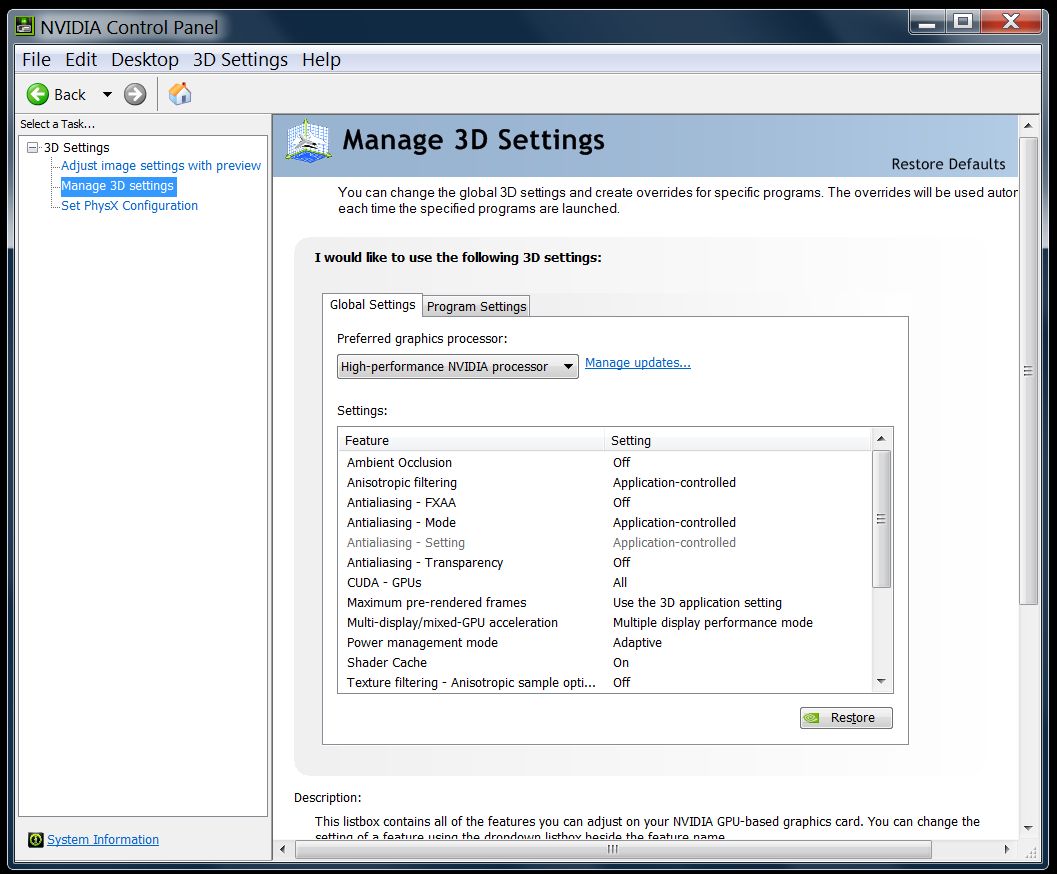Click the horizontal scrollbar left arrow
This screenshot has width=1057, height=874.
282,850
